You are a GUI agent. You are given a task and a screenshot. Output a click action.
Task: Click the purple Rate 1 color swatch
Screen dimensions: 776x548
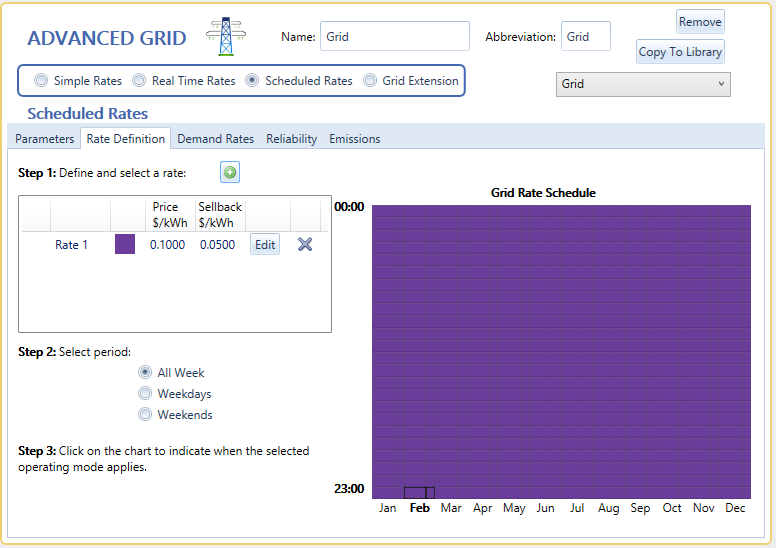tap(125, 245)
